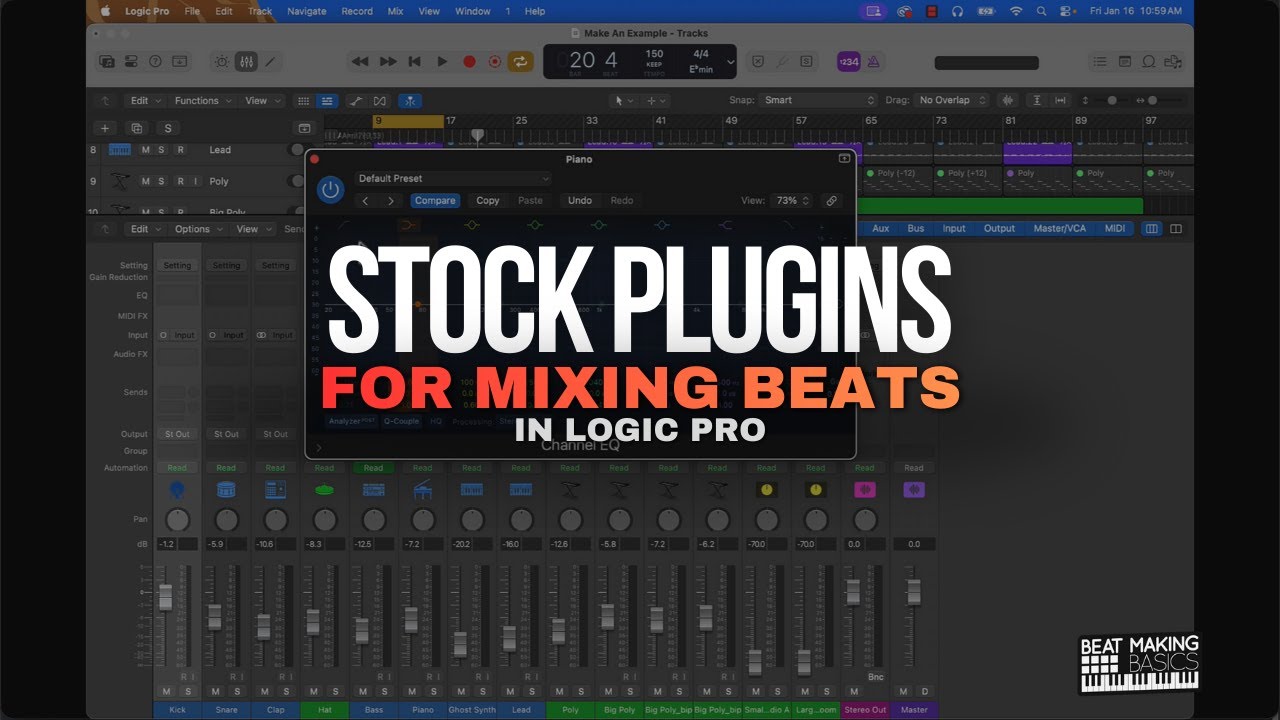Screen dimensions: 1280x720
Task: Select the Master/VCA mixer filter tab
Action: point(1060,229)
